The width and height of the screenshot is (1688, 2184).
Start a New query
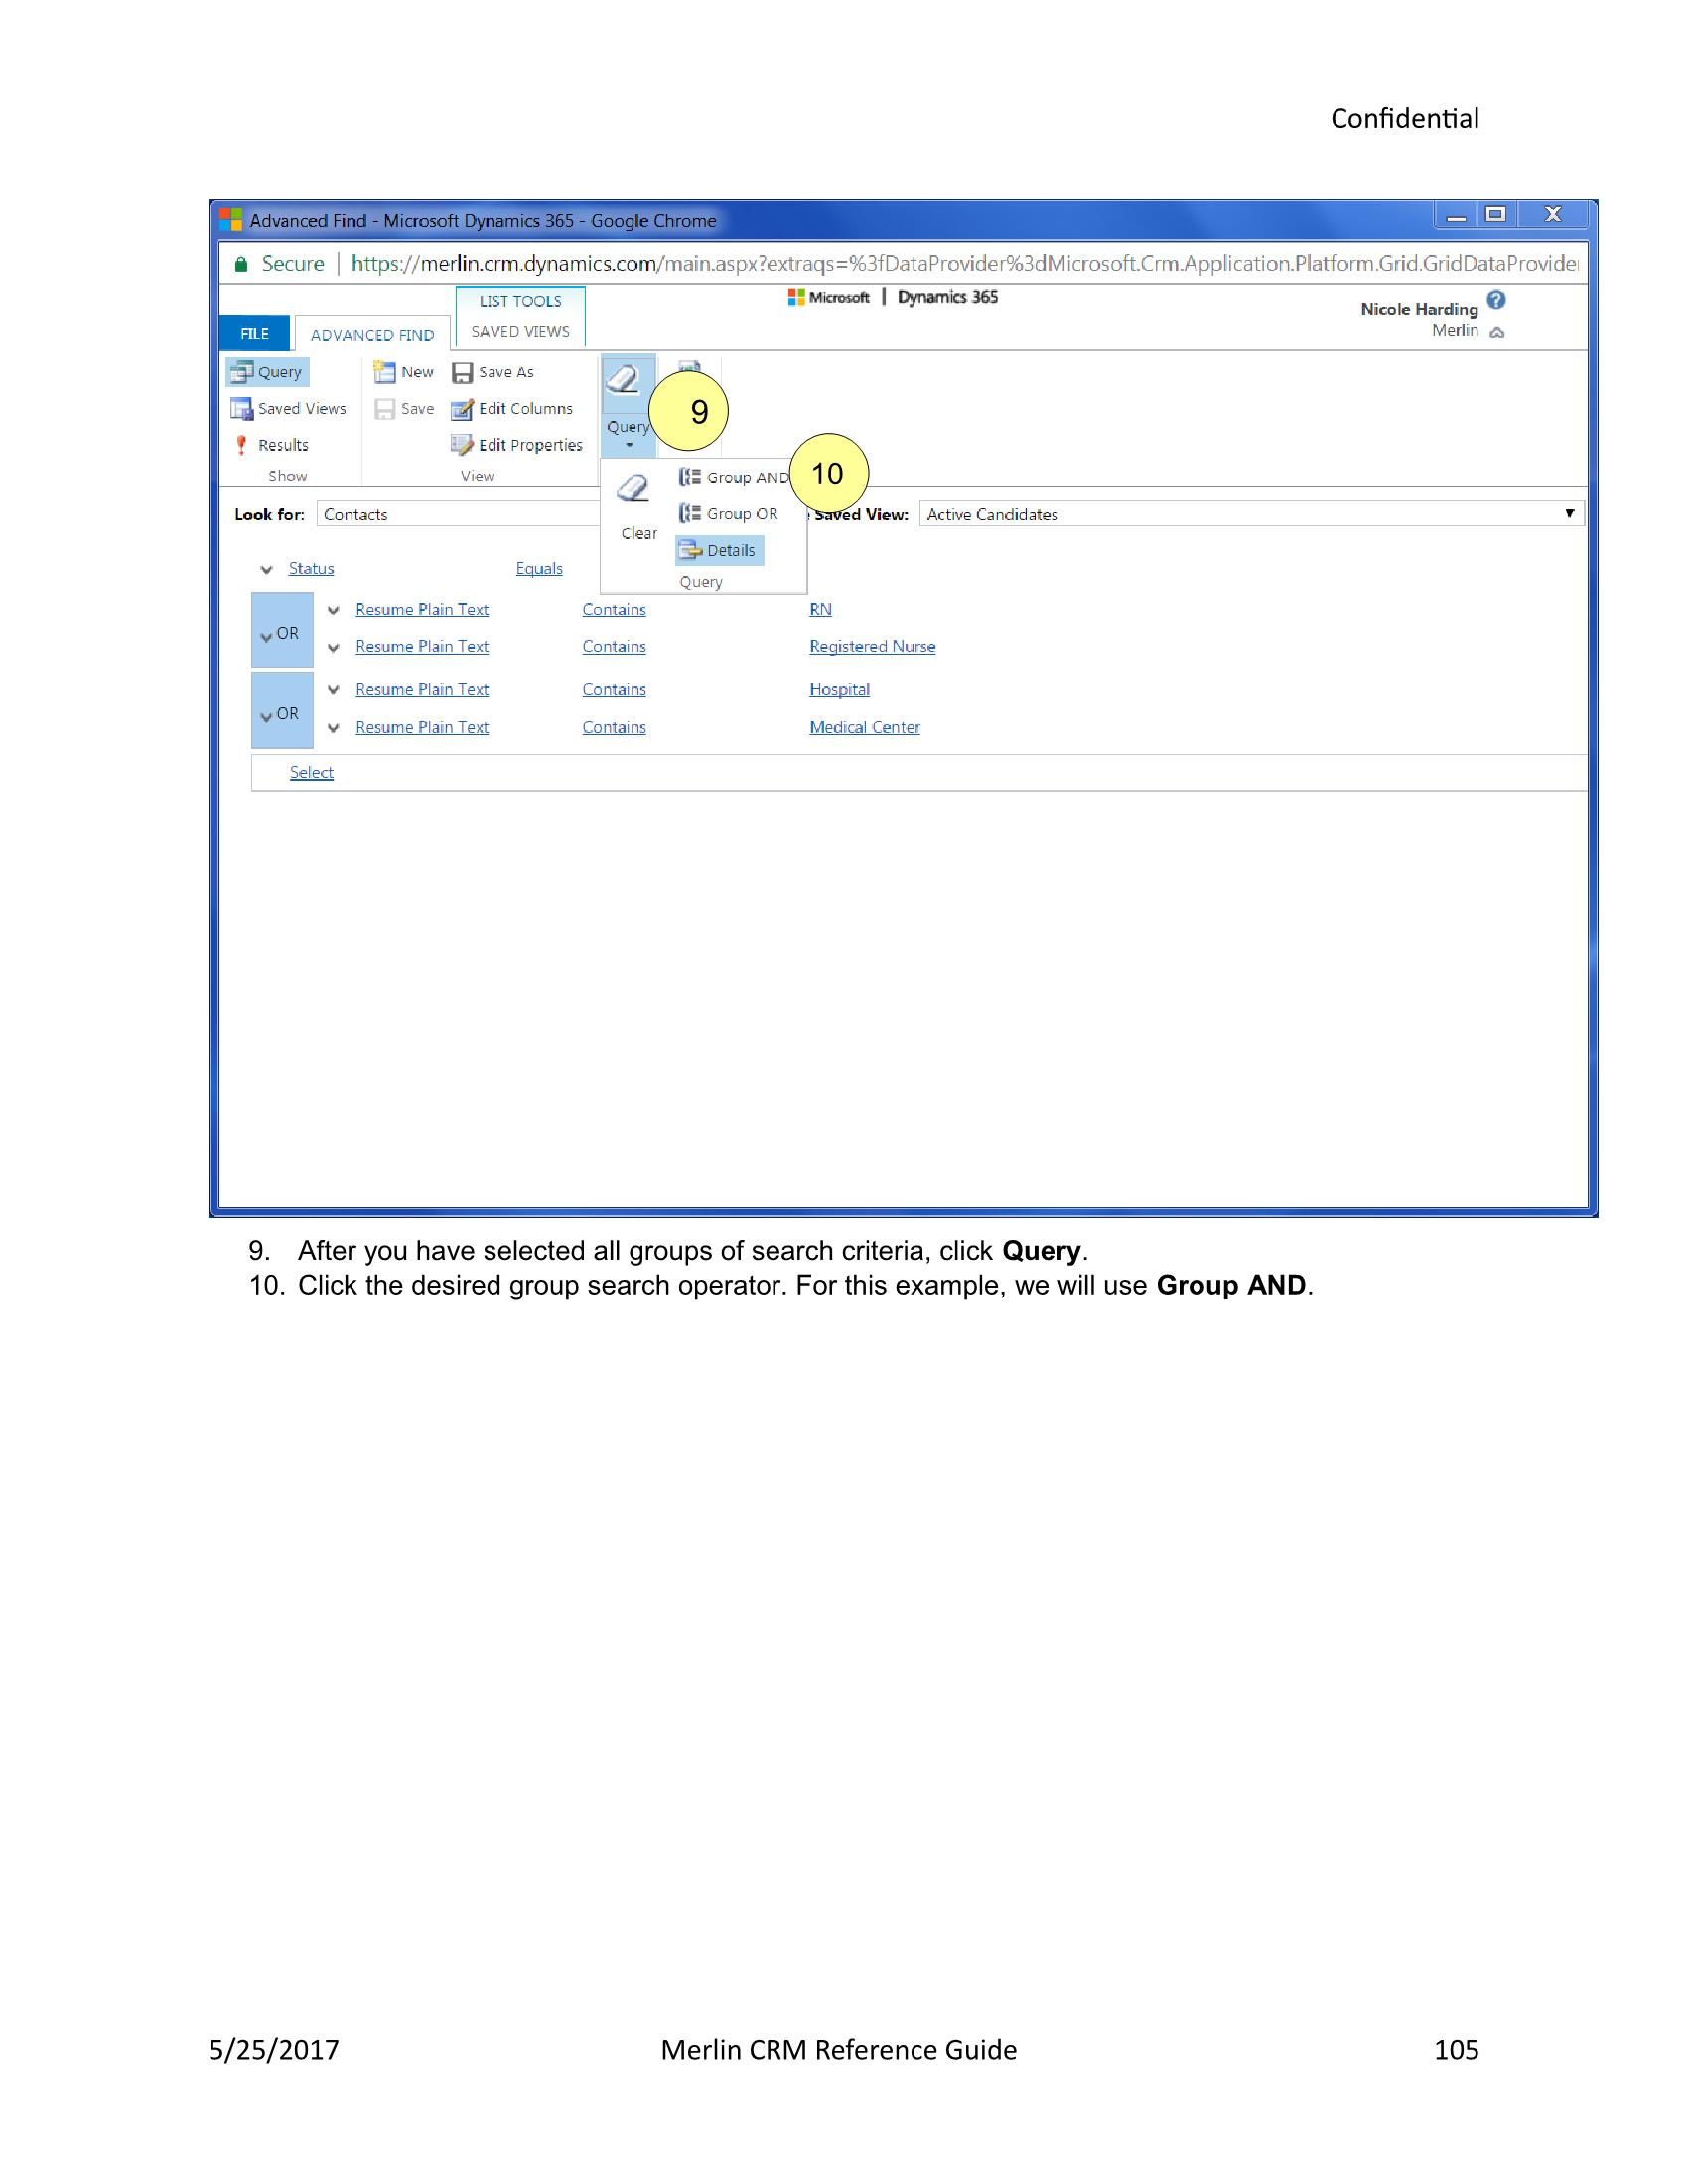(x=404, y=371)
